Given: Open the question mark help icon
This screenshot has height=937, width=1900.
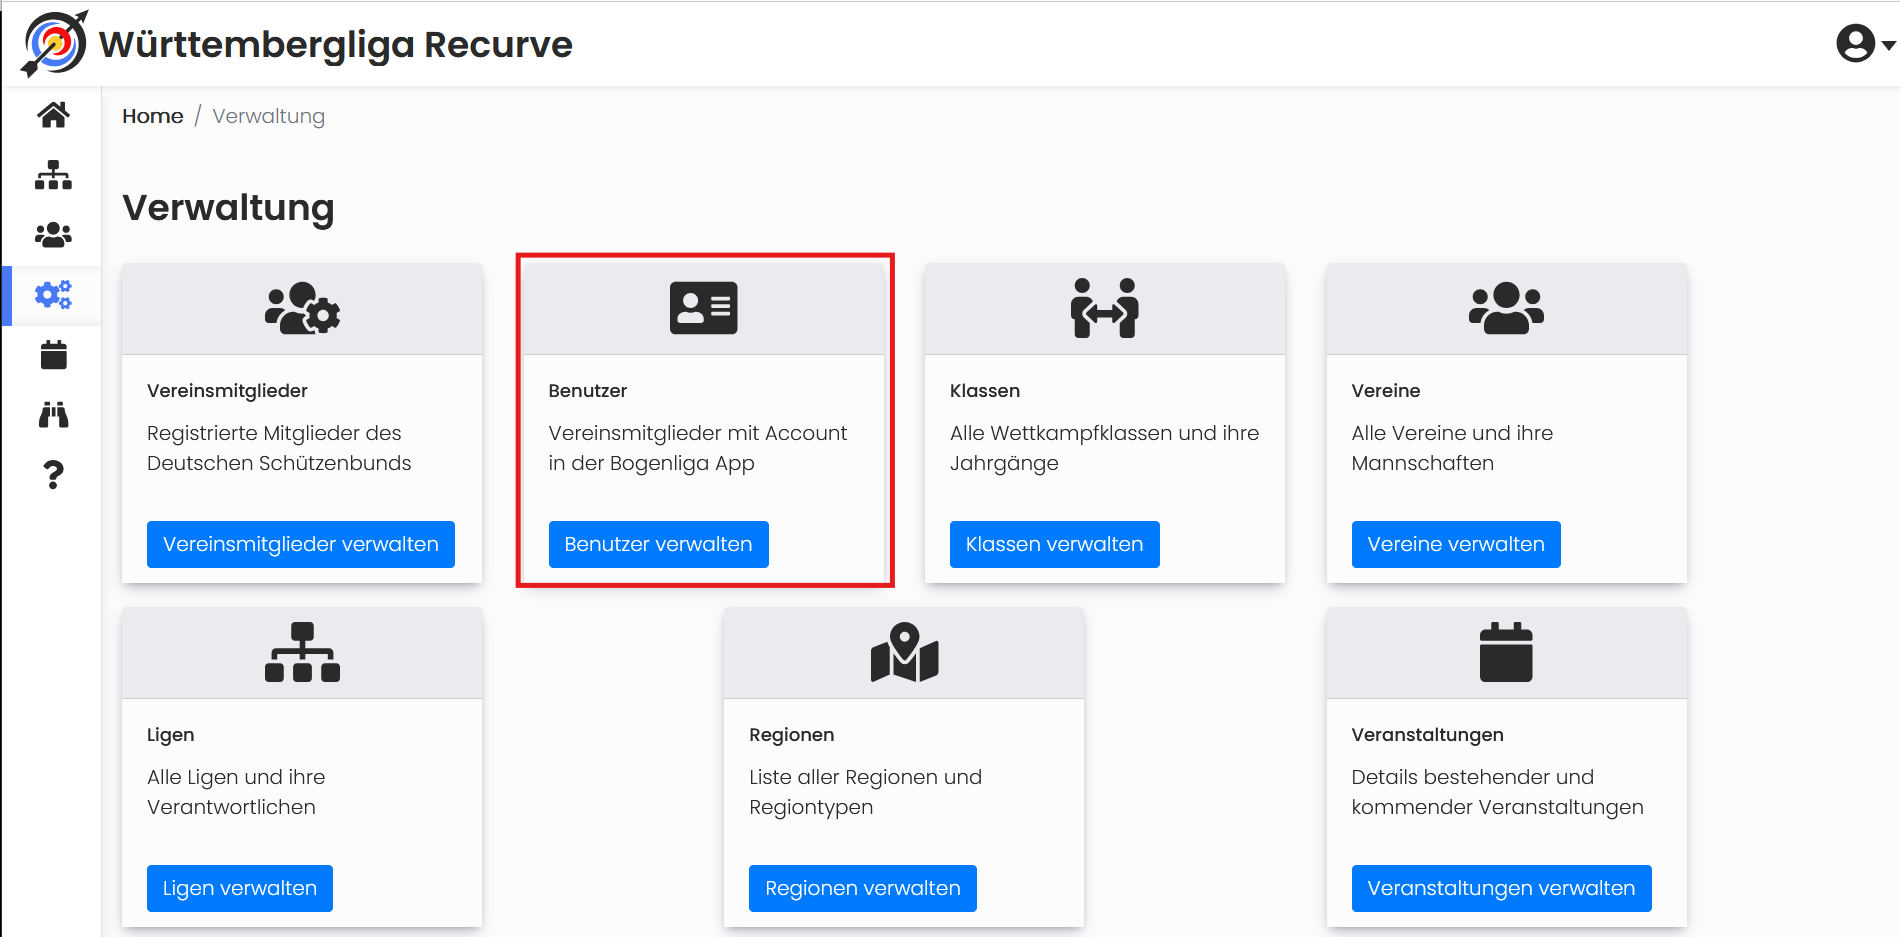Looking at the screenshot, I should pyautogui.click(x=53, y=475).
